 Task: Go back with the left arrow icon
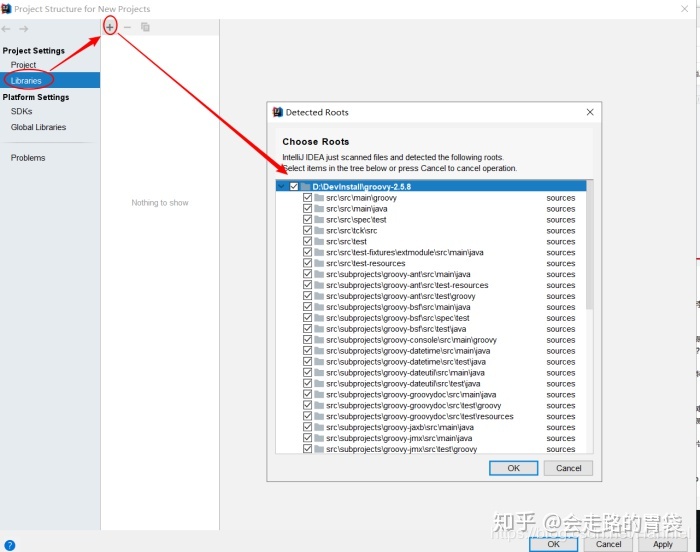point(6,29)
